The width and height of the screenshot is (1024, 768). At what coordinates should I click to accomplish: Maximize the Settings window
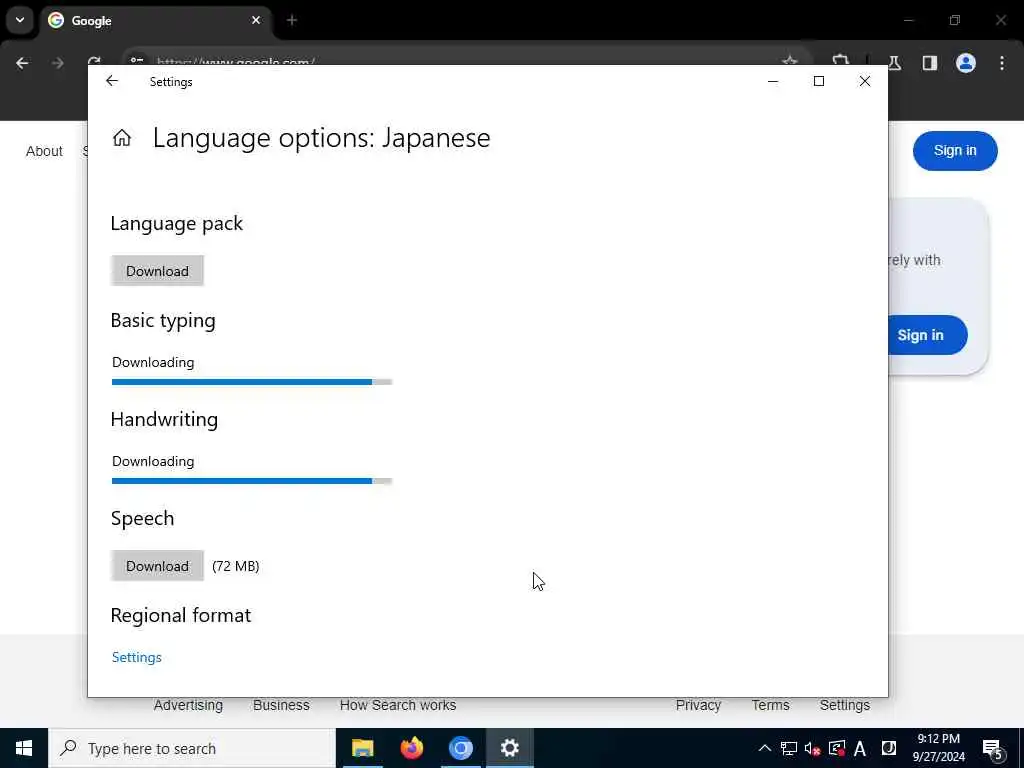(x=819, y=81)
